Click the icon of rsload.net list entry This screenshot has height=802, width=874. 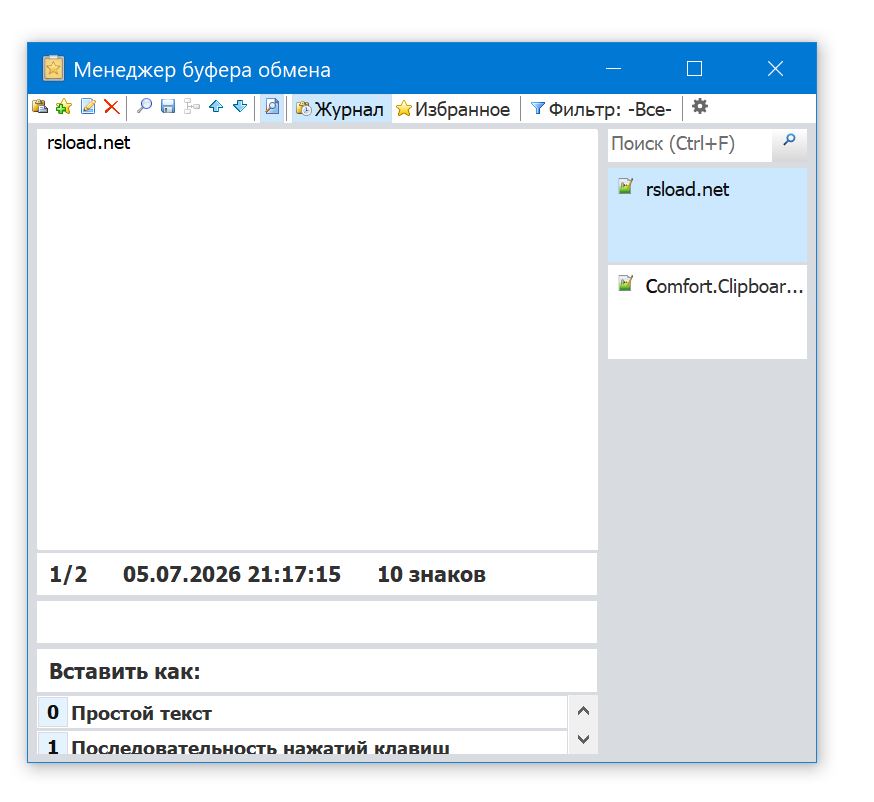click(x=625, y=186)
